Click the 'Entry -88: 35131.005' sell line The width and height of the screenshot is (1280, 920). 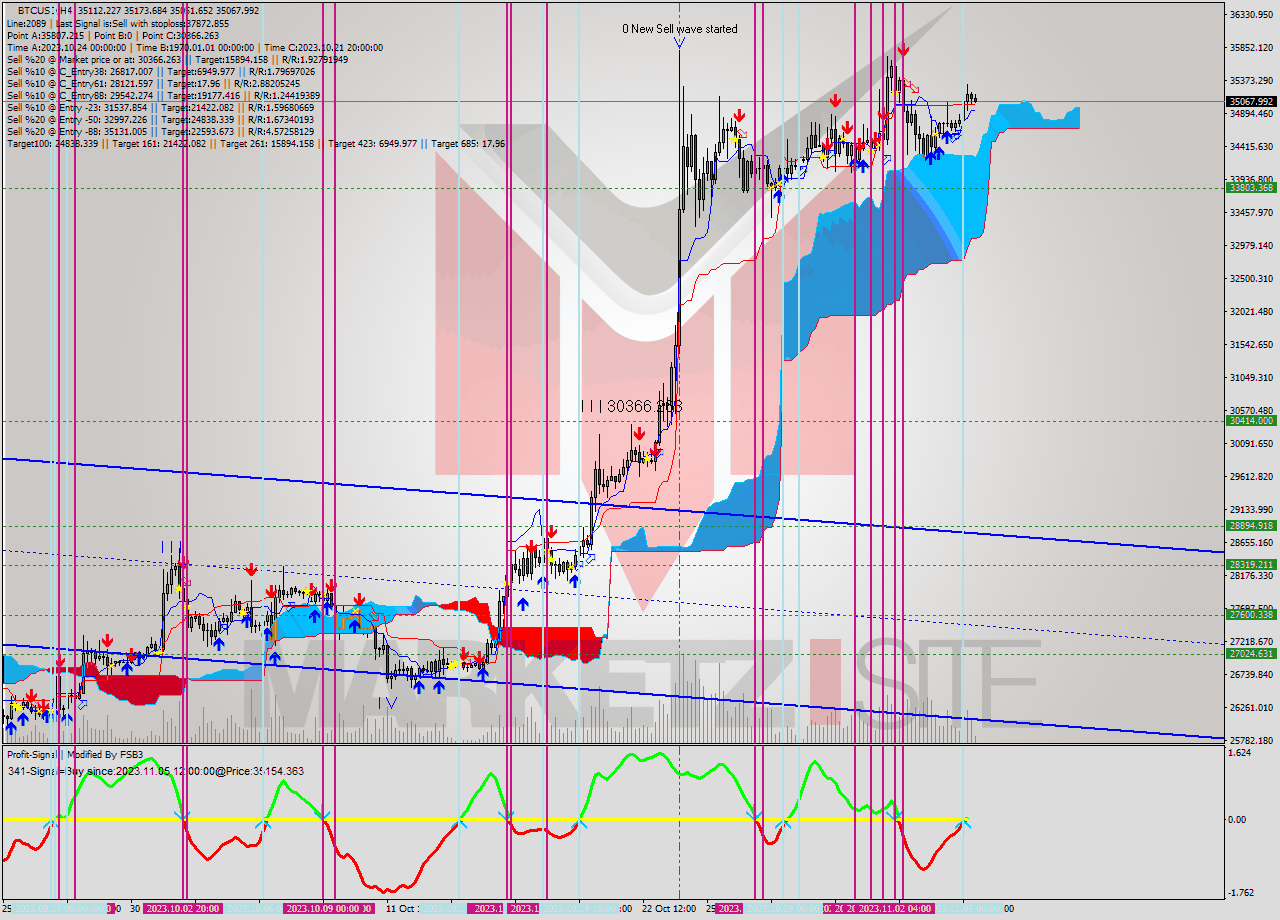163,132
